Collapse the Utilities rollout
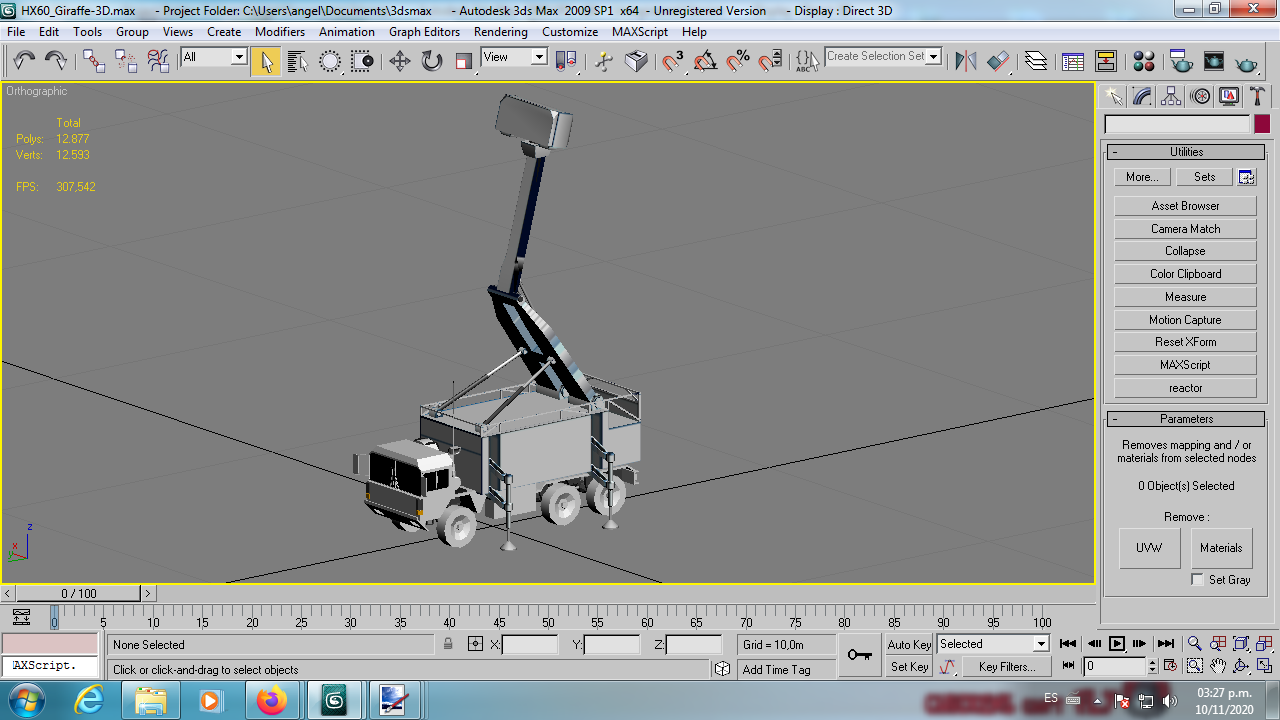This screenshot has height=720, width=1280. [1185, 152]
